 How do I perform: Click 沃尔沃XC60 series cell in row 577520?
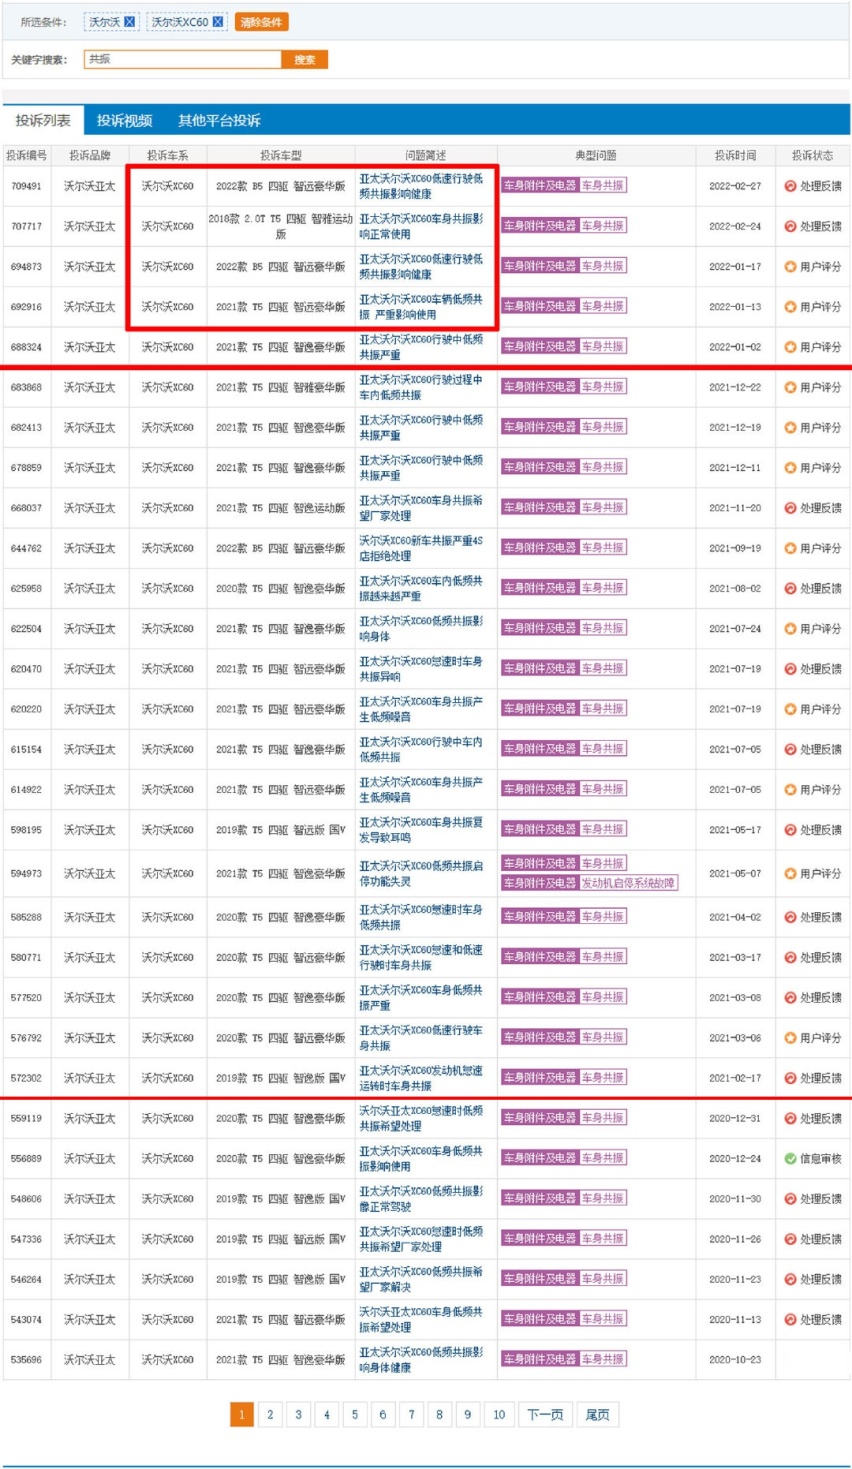click(x=167, y=998)
